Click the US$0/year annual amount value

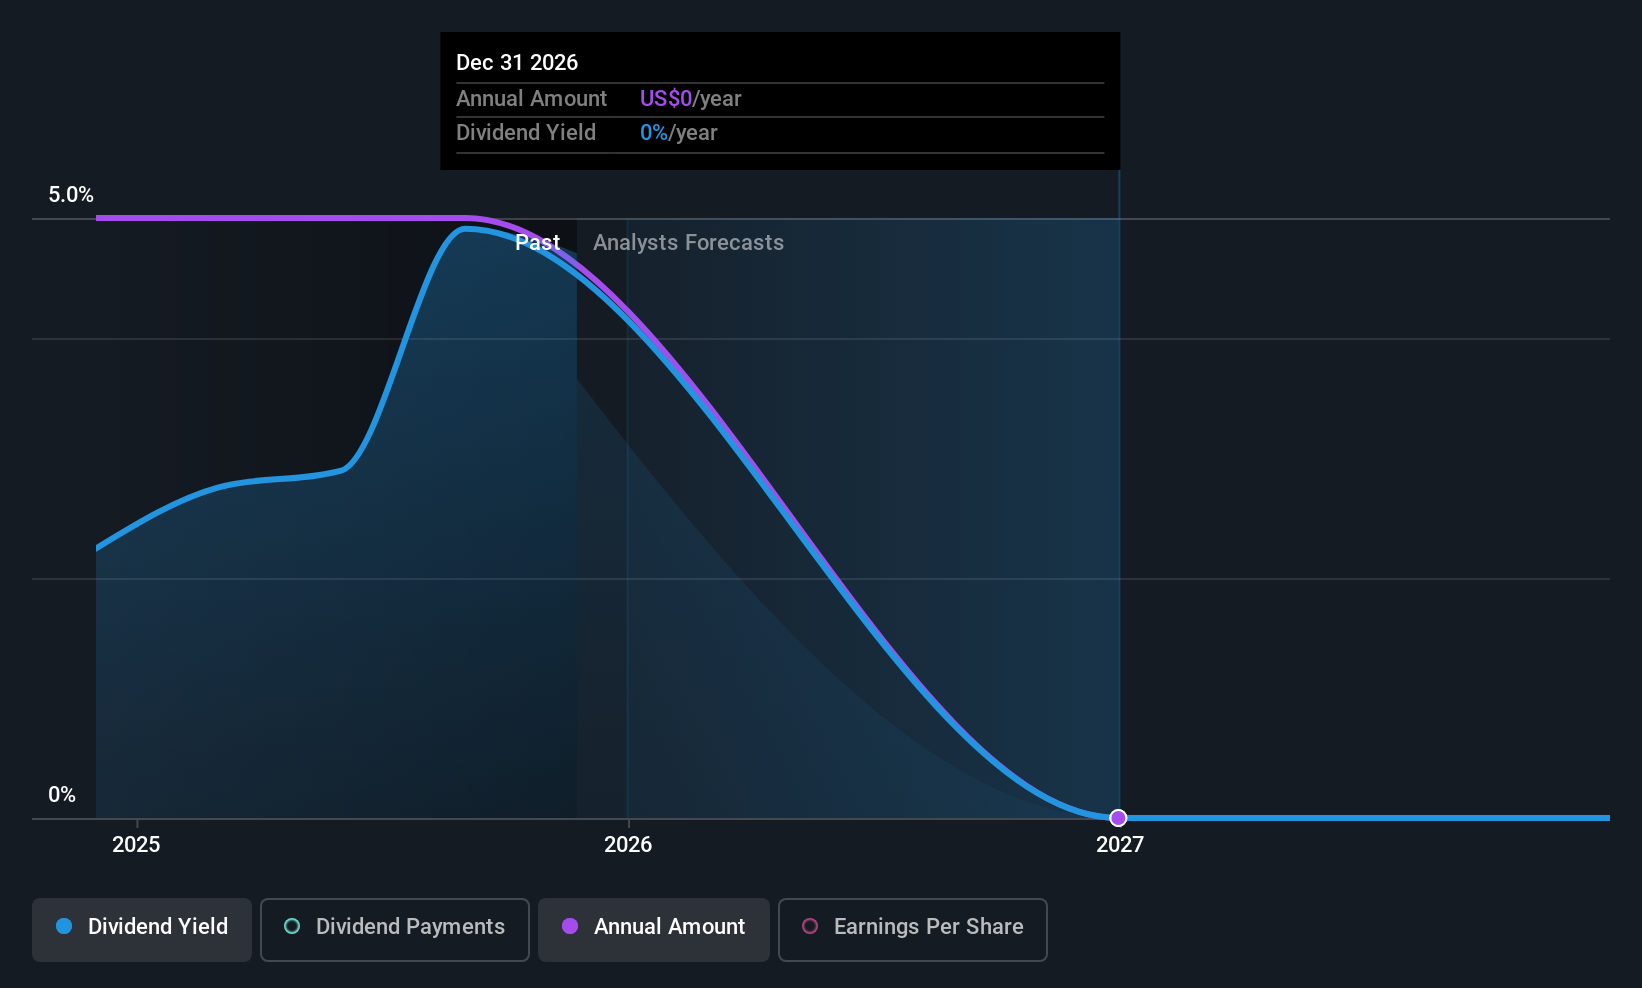(690, 98)
